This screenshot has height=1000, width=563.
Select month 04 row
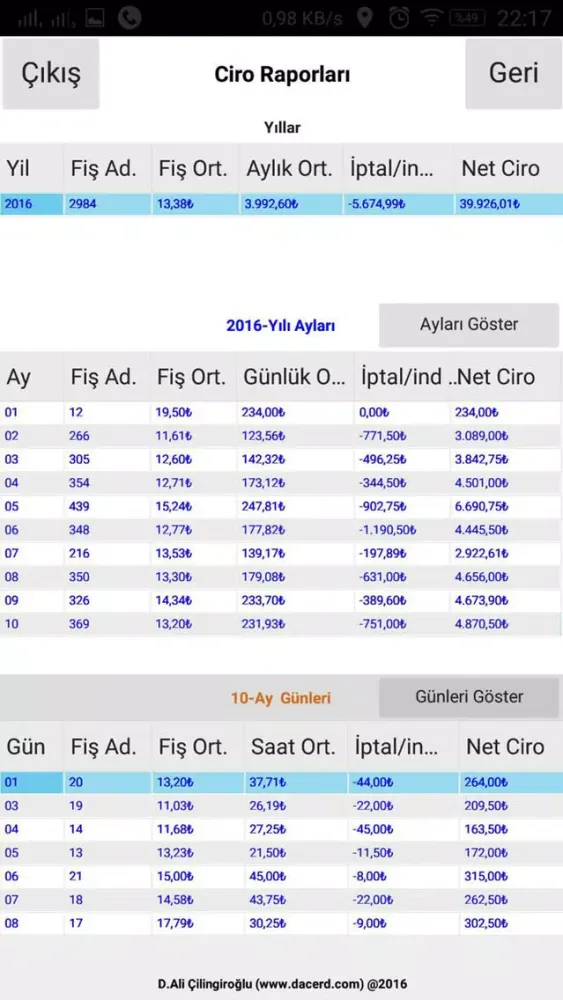click(281, 483)
